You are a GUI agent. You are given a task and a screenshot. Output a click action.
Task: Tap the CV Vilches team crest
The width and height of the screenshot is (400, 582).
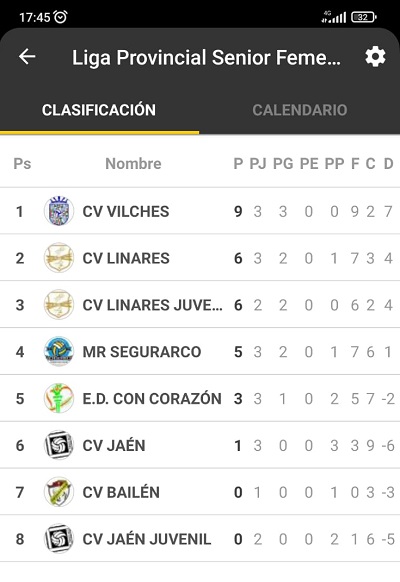(x=59, y=211)
